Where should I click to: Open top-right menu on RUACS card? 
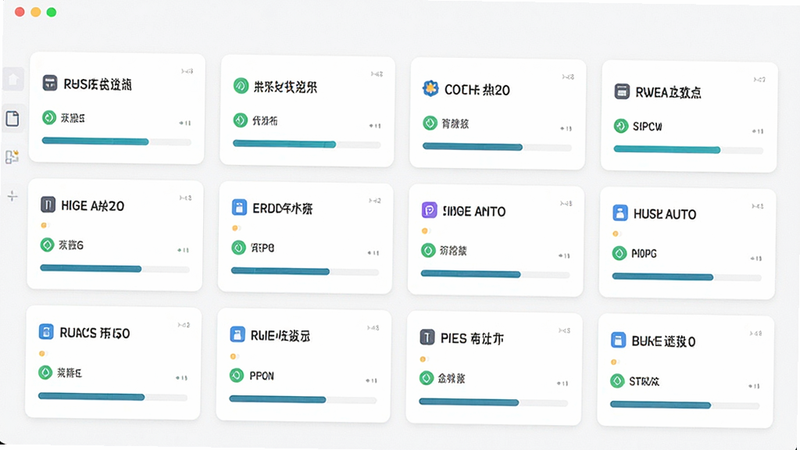pos(184,325)
